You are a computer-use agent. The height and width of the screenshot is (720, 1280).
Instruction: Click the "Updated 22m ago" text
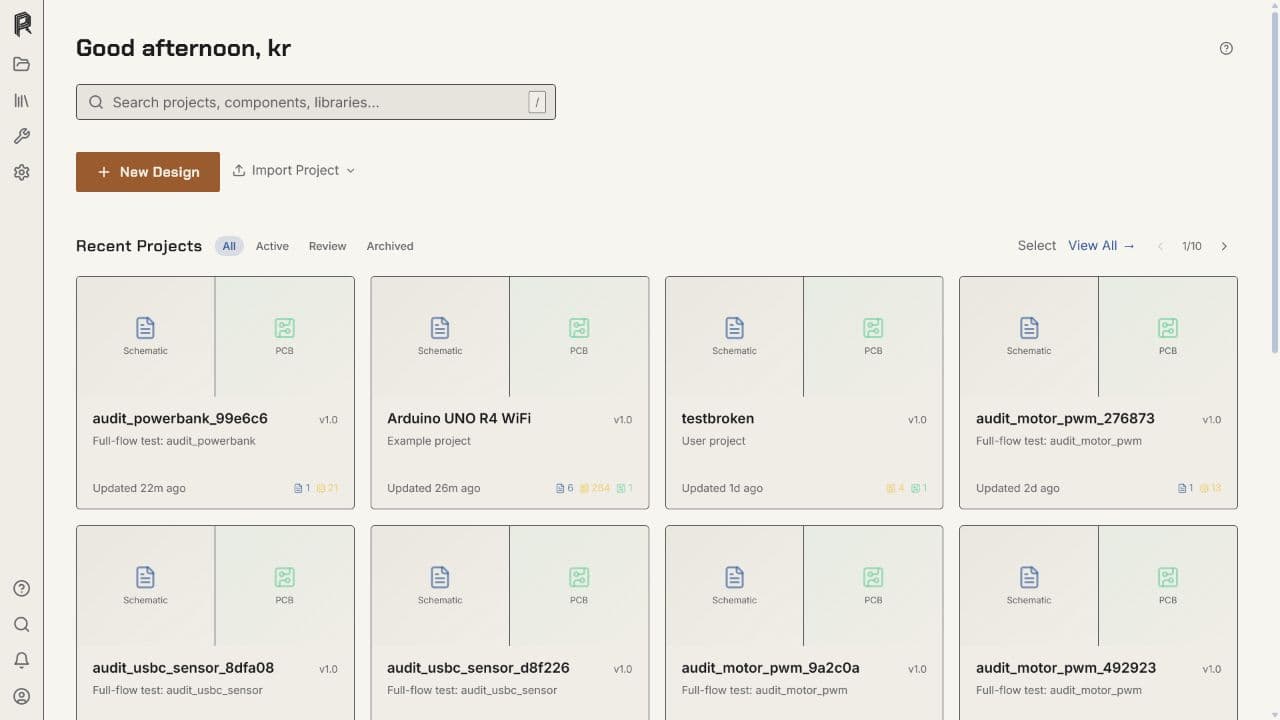point(139,489)
